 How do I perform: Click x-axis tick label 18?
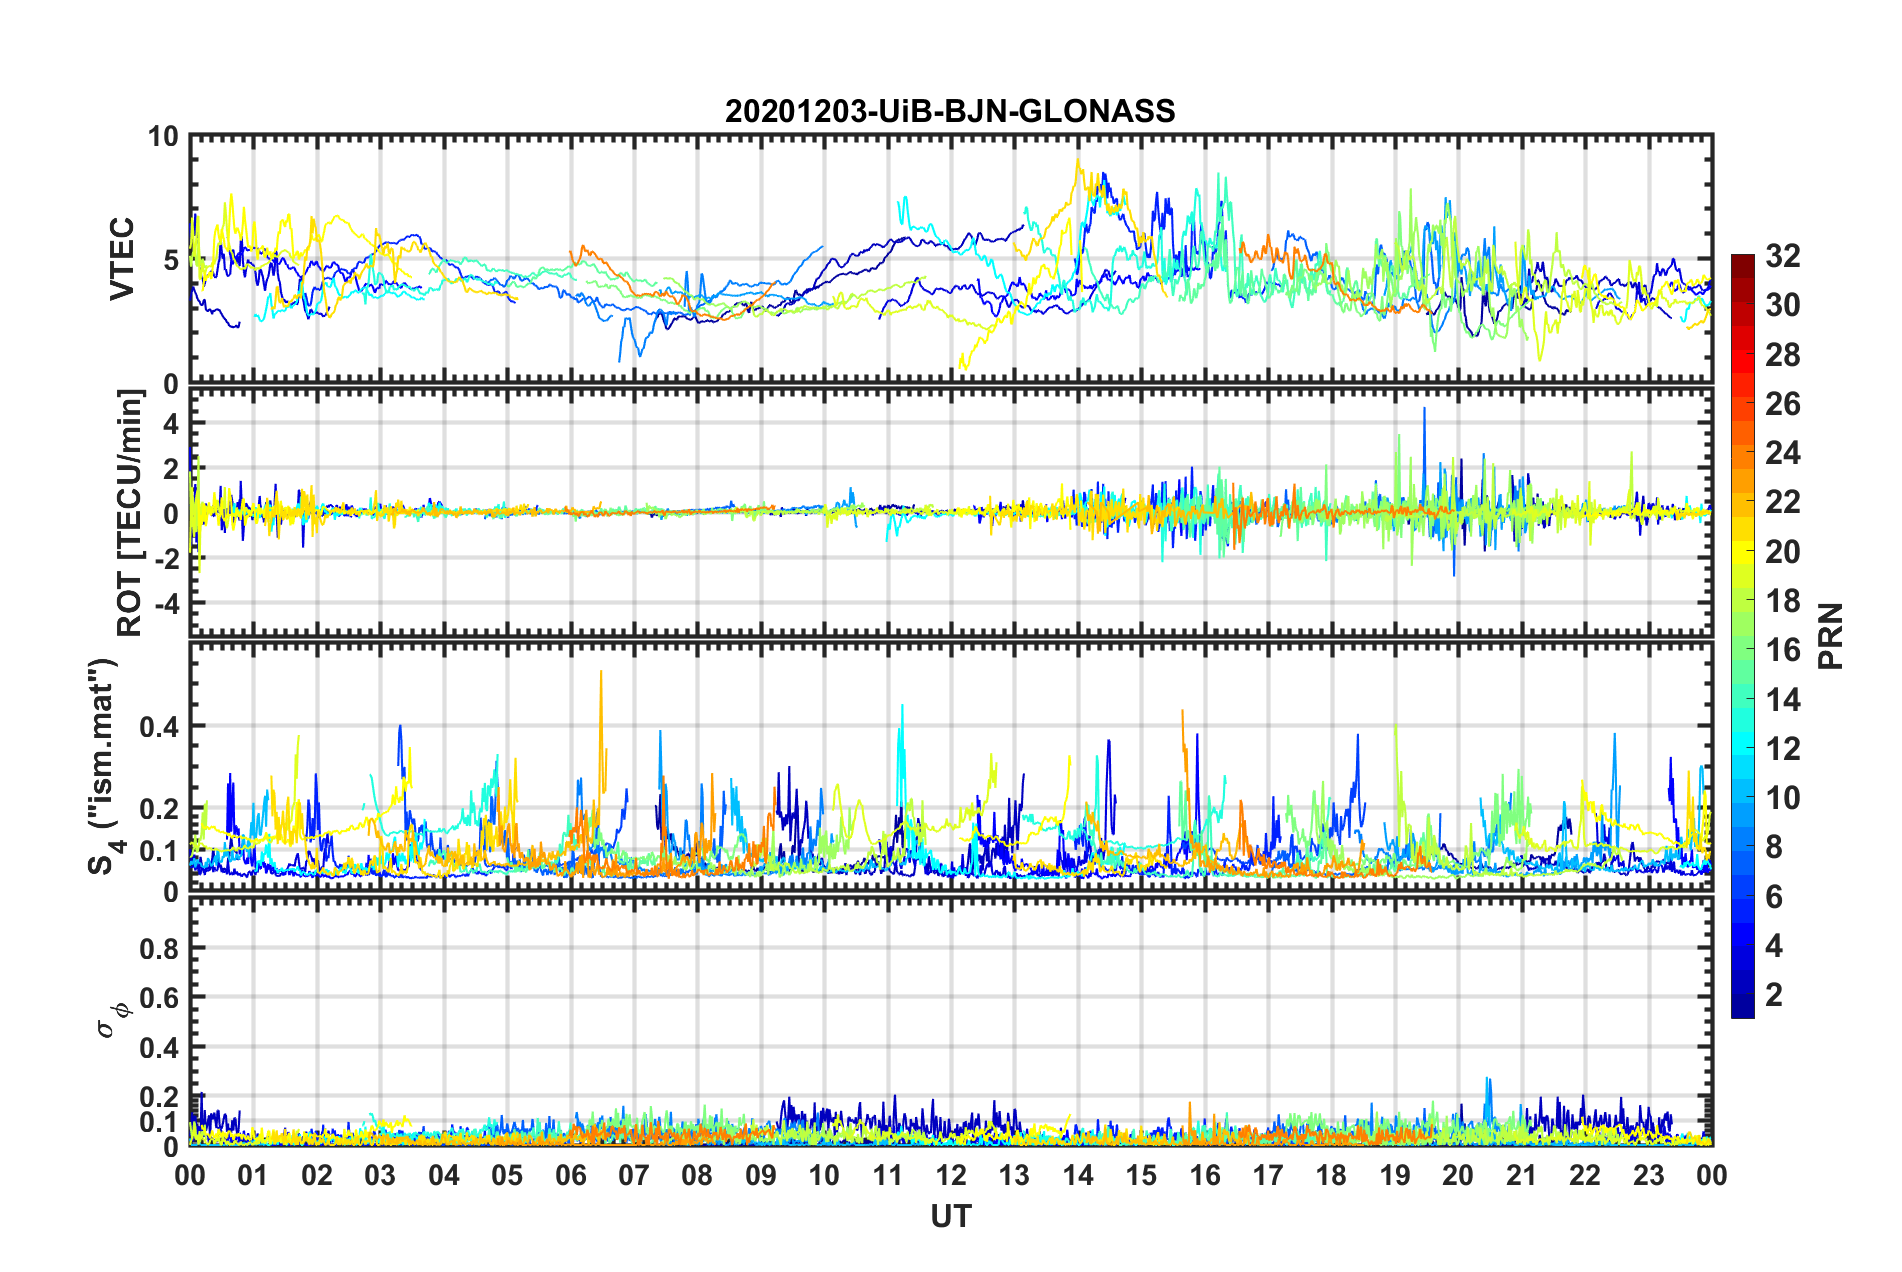(1331, 1175)
